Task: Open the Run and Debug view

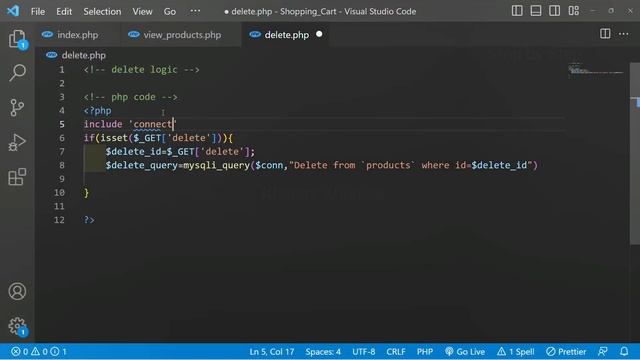Action: [x=17, y=142]
